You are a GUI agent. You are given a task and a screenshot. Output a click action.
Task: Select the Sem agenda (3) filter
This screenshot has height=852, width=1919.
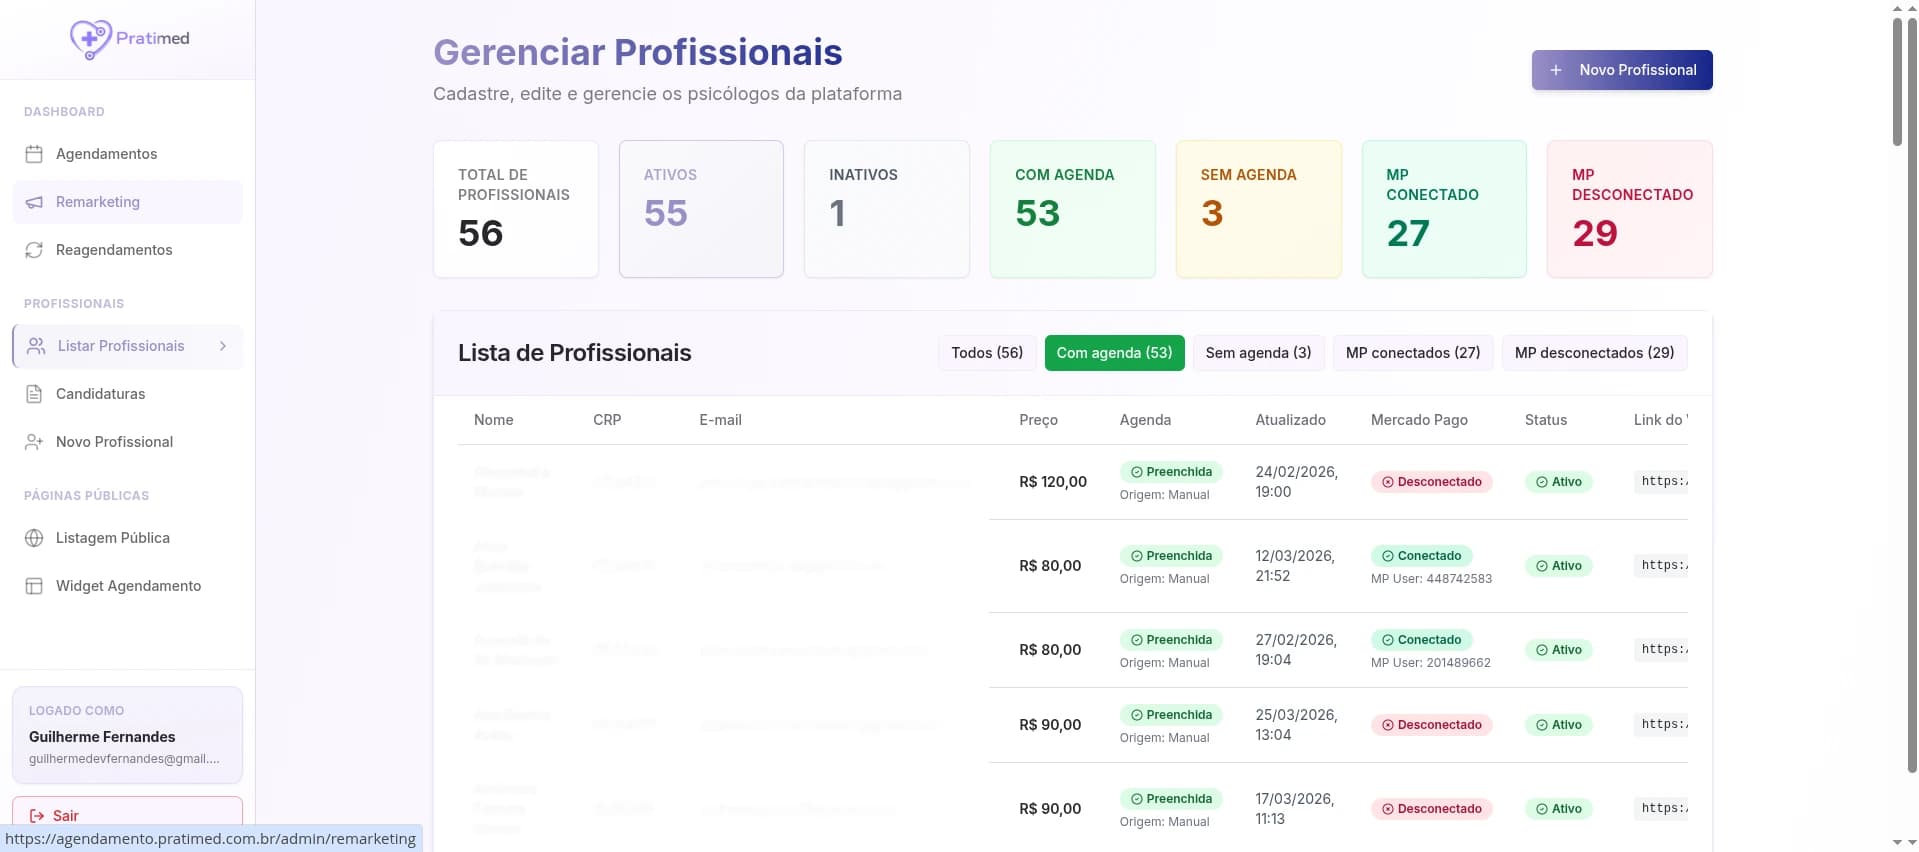click(1258, 353)
